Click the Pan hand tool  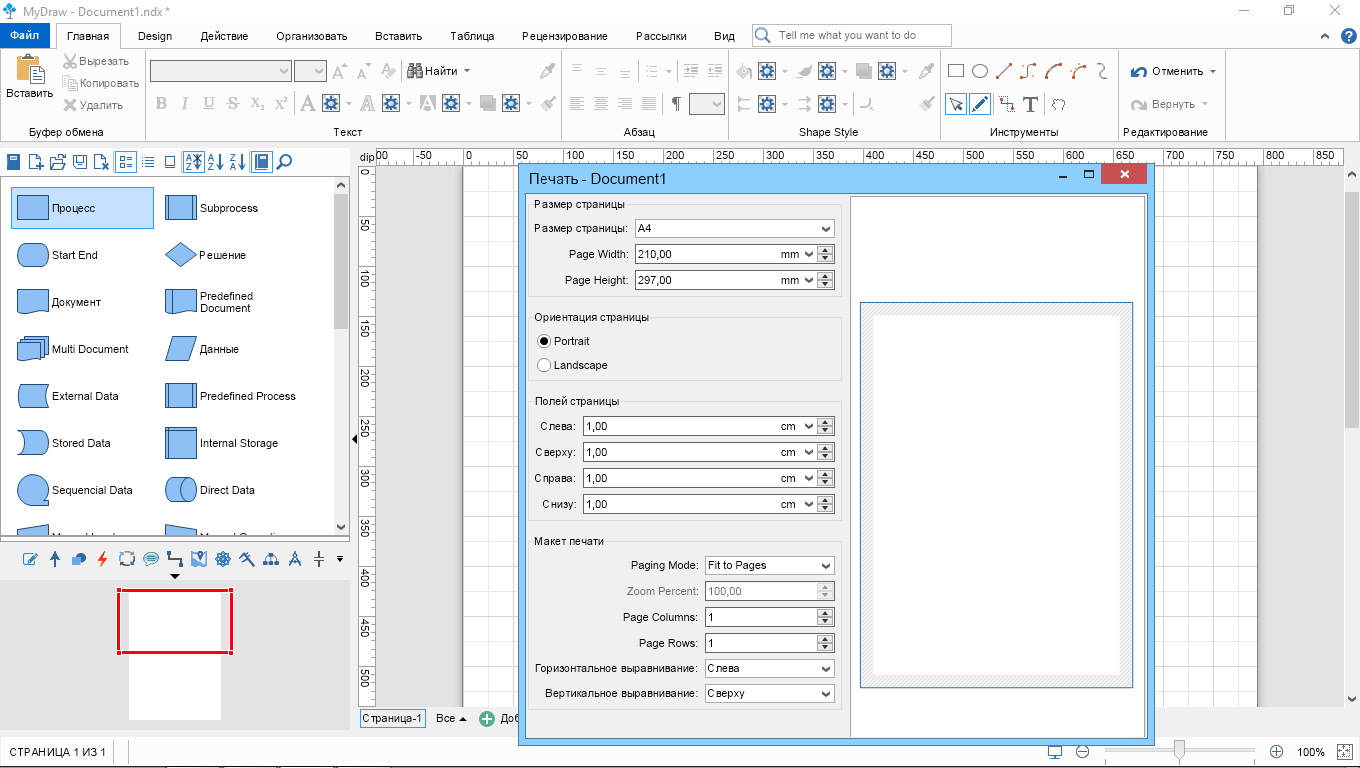click(1058, 104)
